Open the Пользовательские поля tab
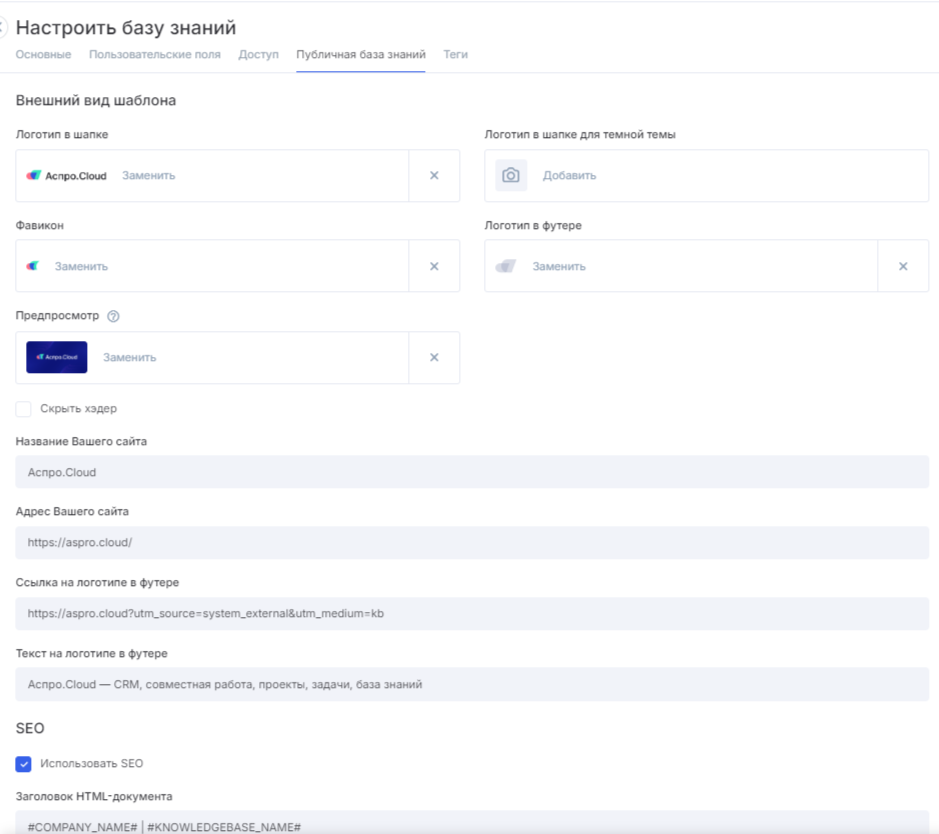 tap(155, 55)
